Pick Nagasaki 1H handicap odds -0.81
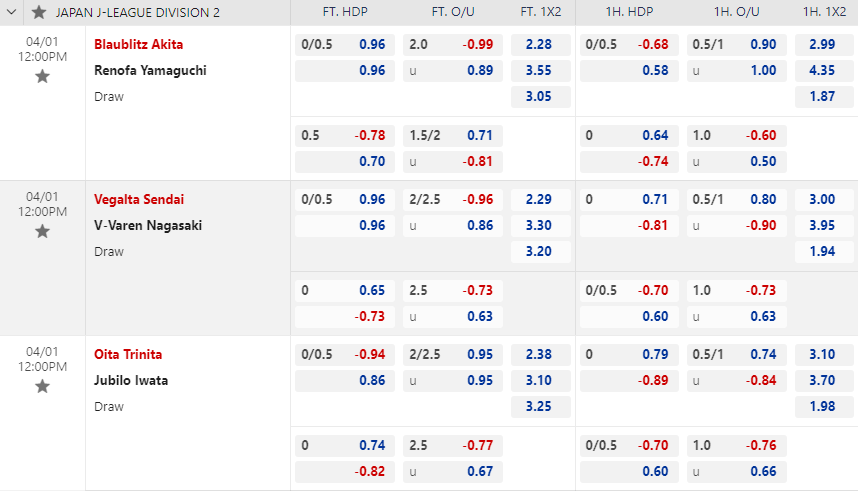 tap(629, 226)
